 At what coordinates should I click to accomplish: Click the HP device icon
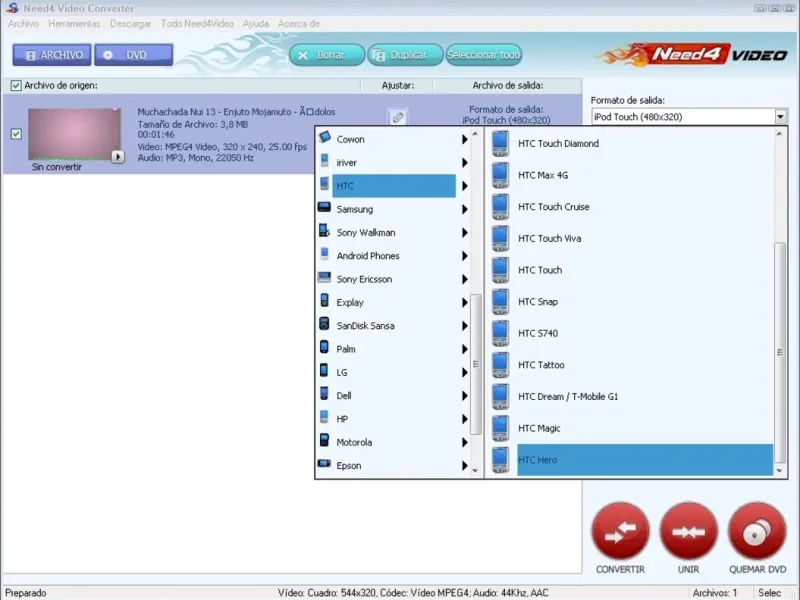[x=324, y=417]
